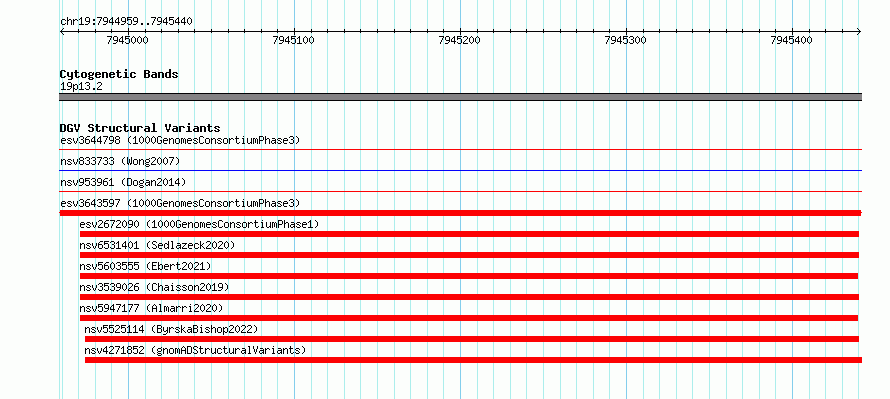This screenshot has height=399, width=890.
Task: Select the thin red nsv953961 variant line
Action: (460, 192)
